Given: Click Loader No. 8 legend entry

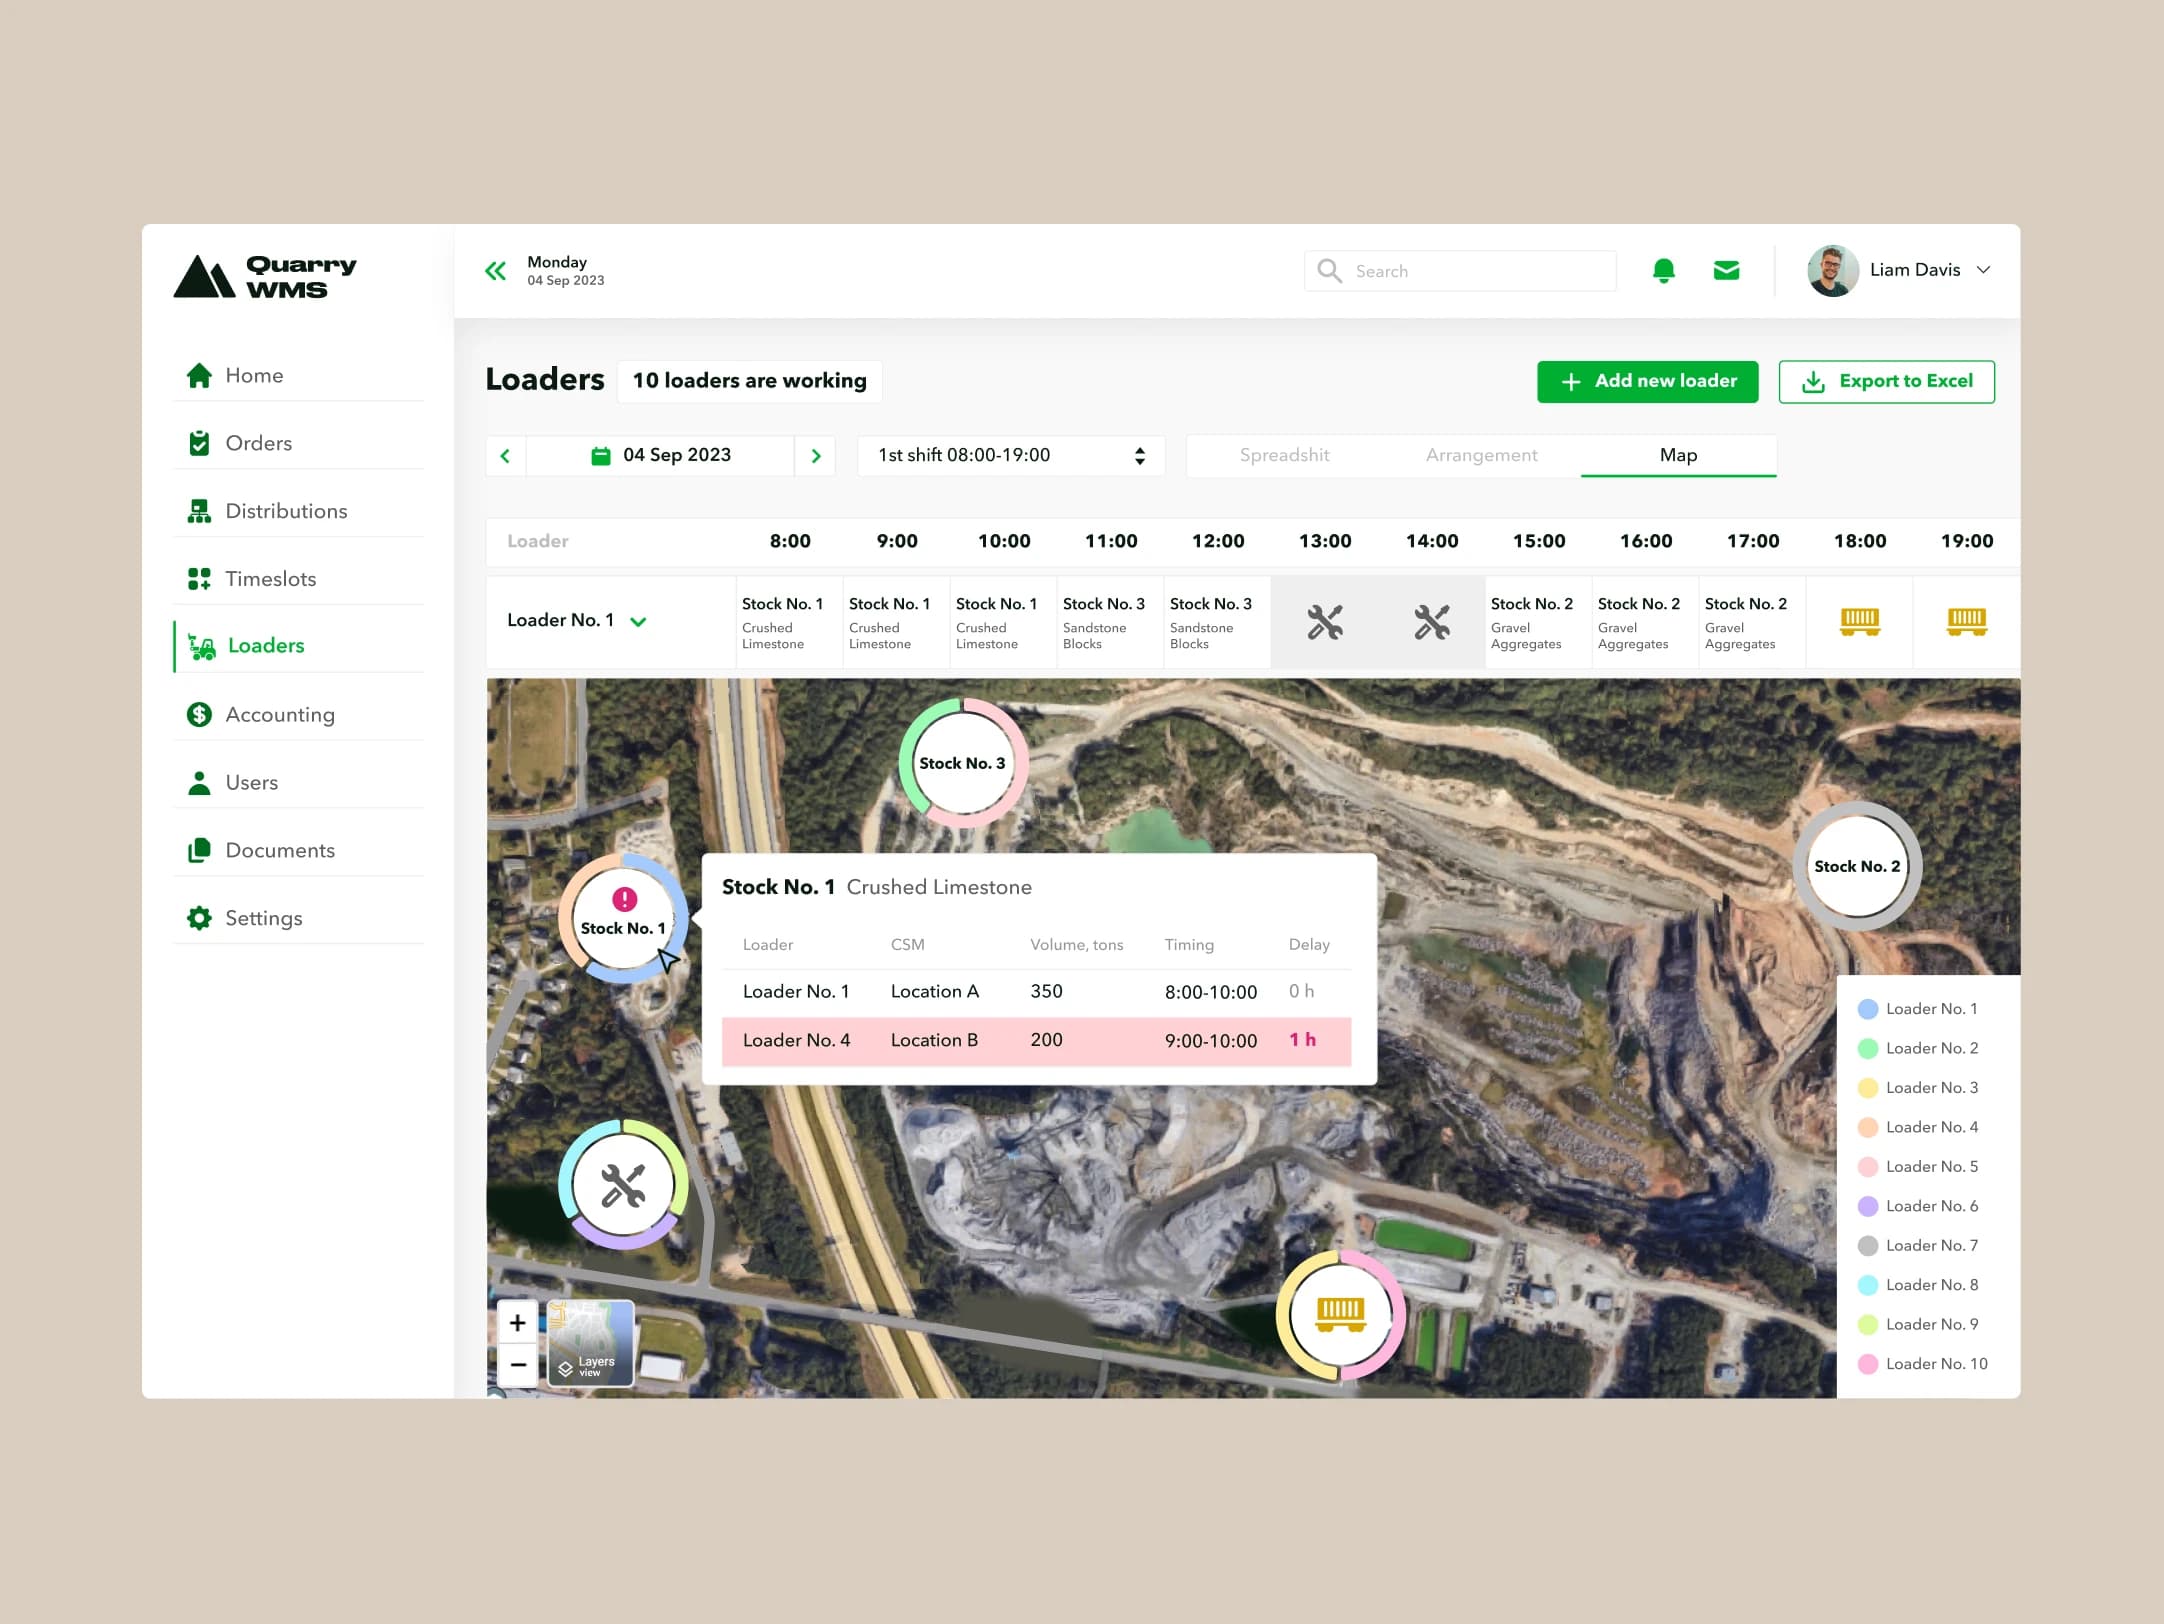Looking at the screenshot, I should coord(1918,1285).
